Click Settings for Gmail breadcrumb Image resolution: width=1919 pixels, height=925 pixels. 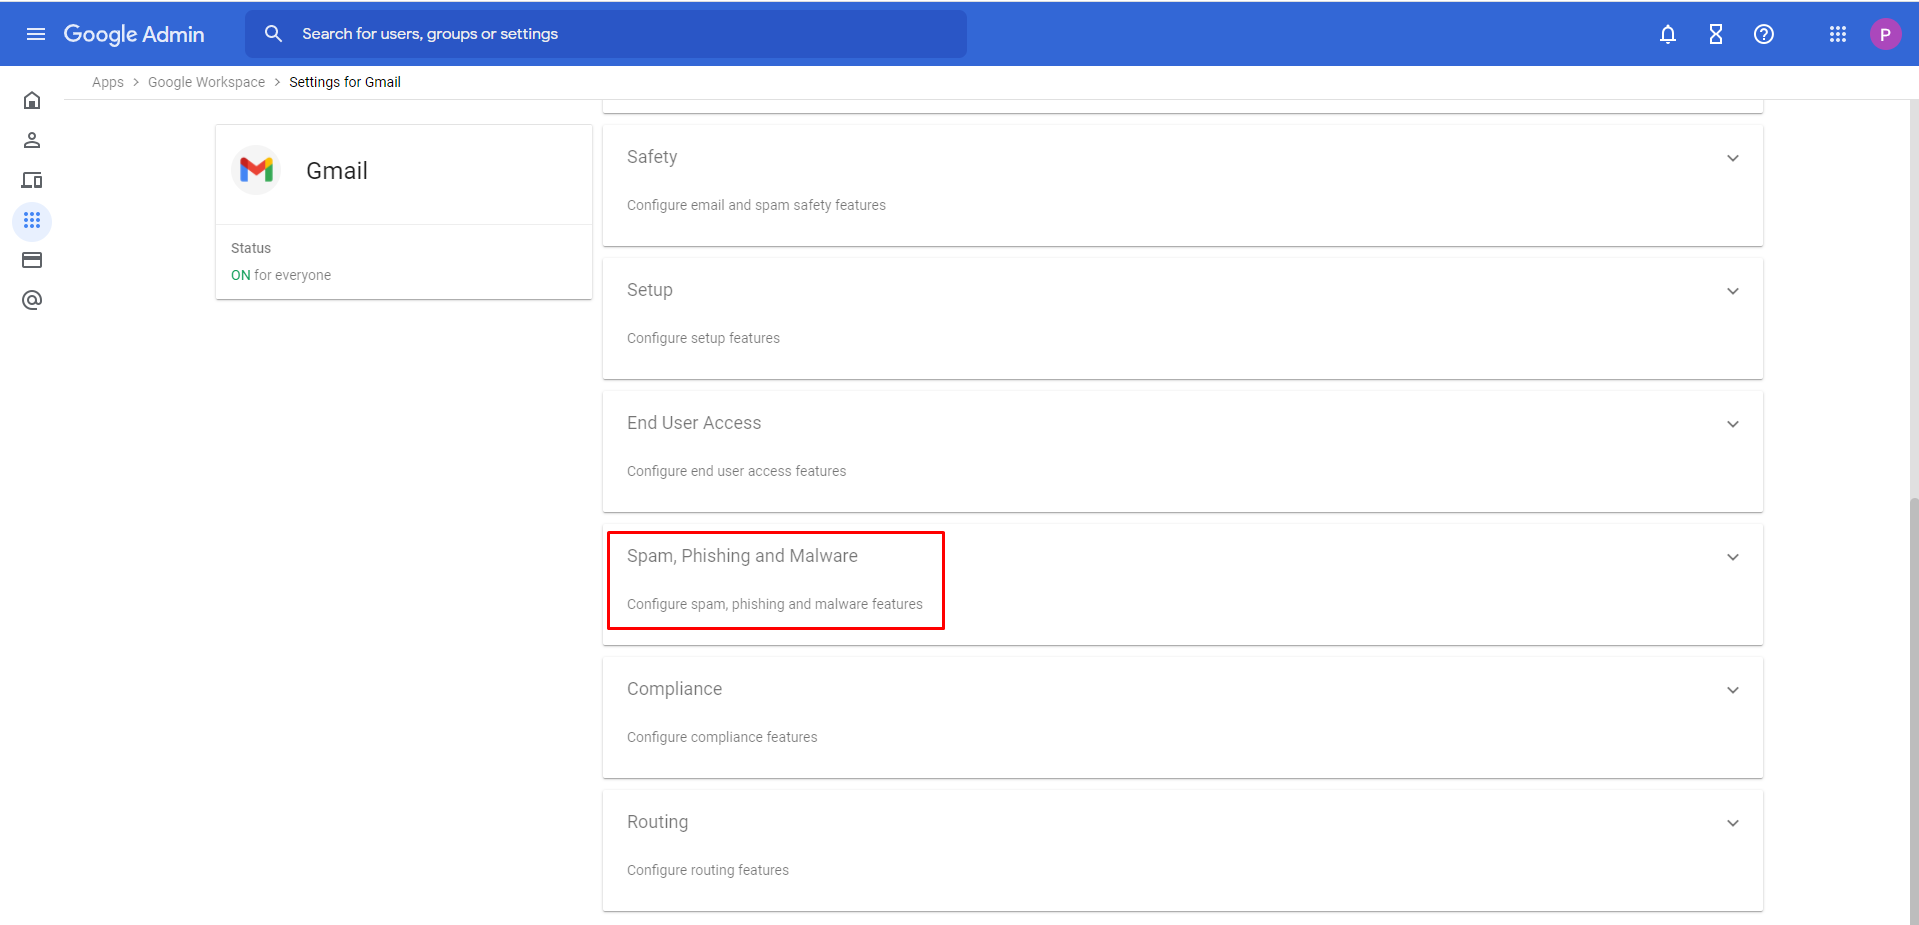pyautogui.click(x=345, y=82)
